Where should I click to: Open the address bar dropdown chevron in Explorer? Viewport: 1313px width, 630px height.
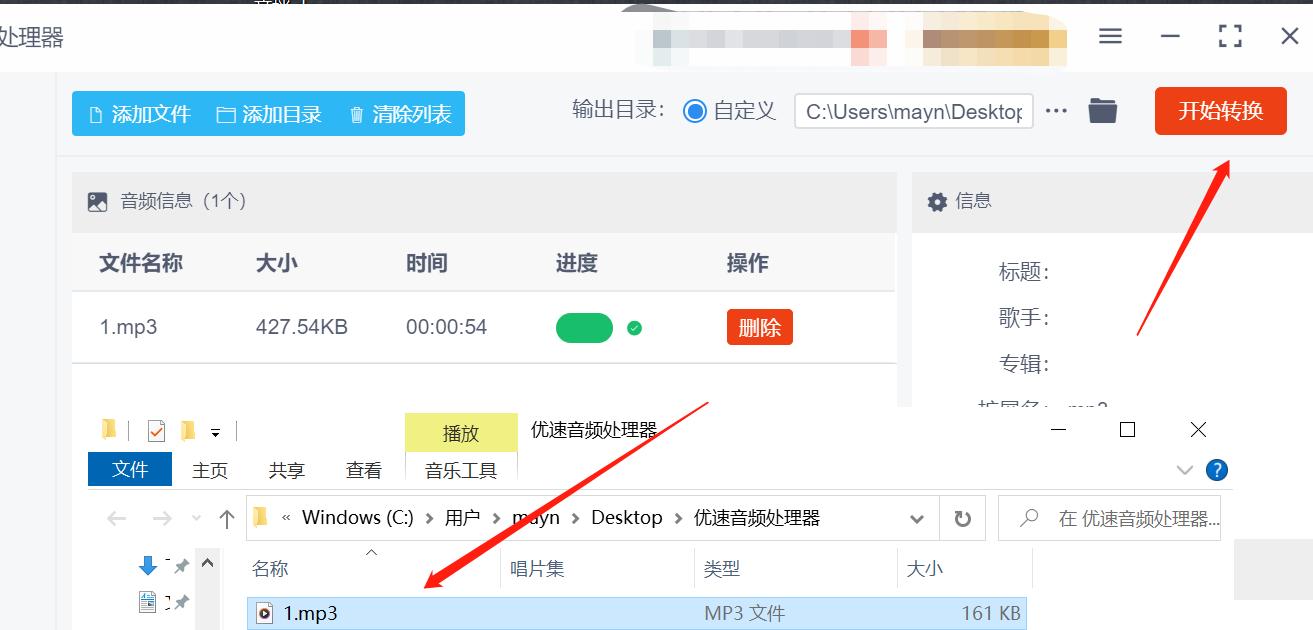pos(916,518)
